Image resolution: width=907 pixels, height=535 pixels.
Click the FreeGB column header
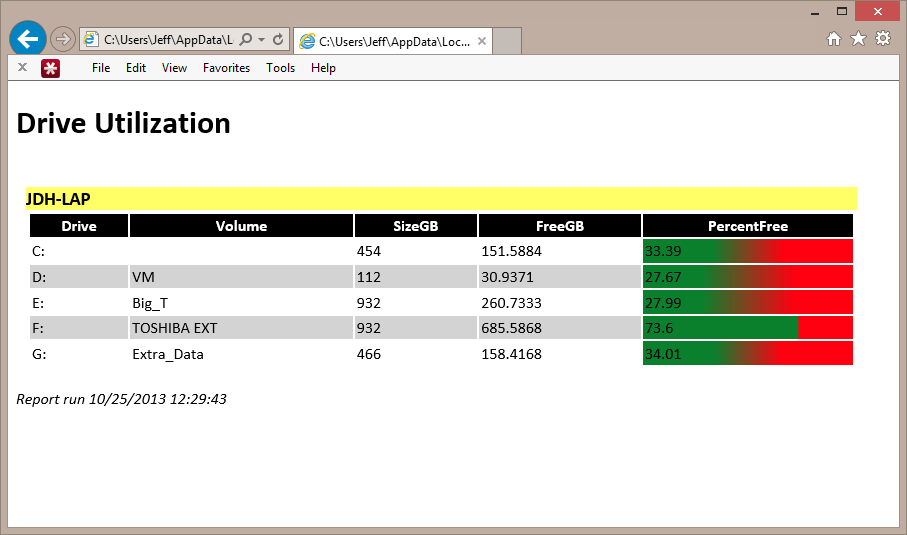point(560,226)
